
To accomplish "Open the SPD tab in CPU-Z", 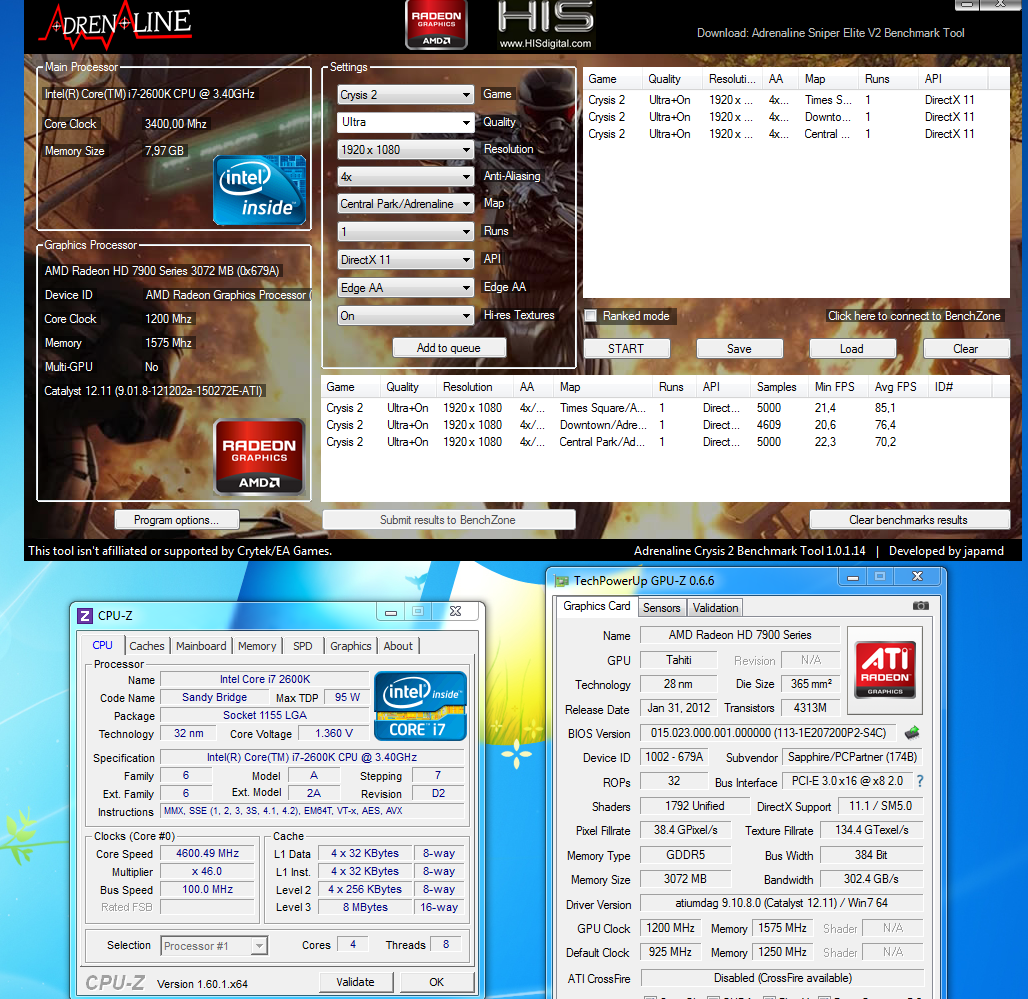I will [x=303, y=646].
